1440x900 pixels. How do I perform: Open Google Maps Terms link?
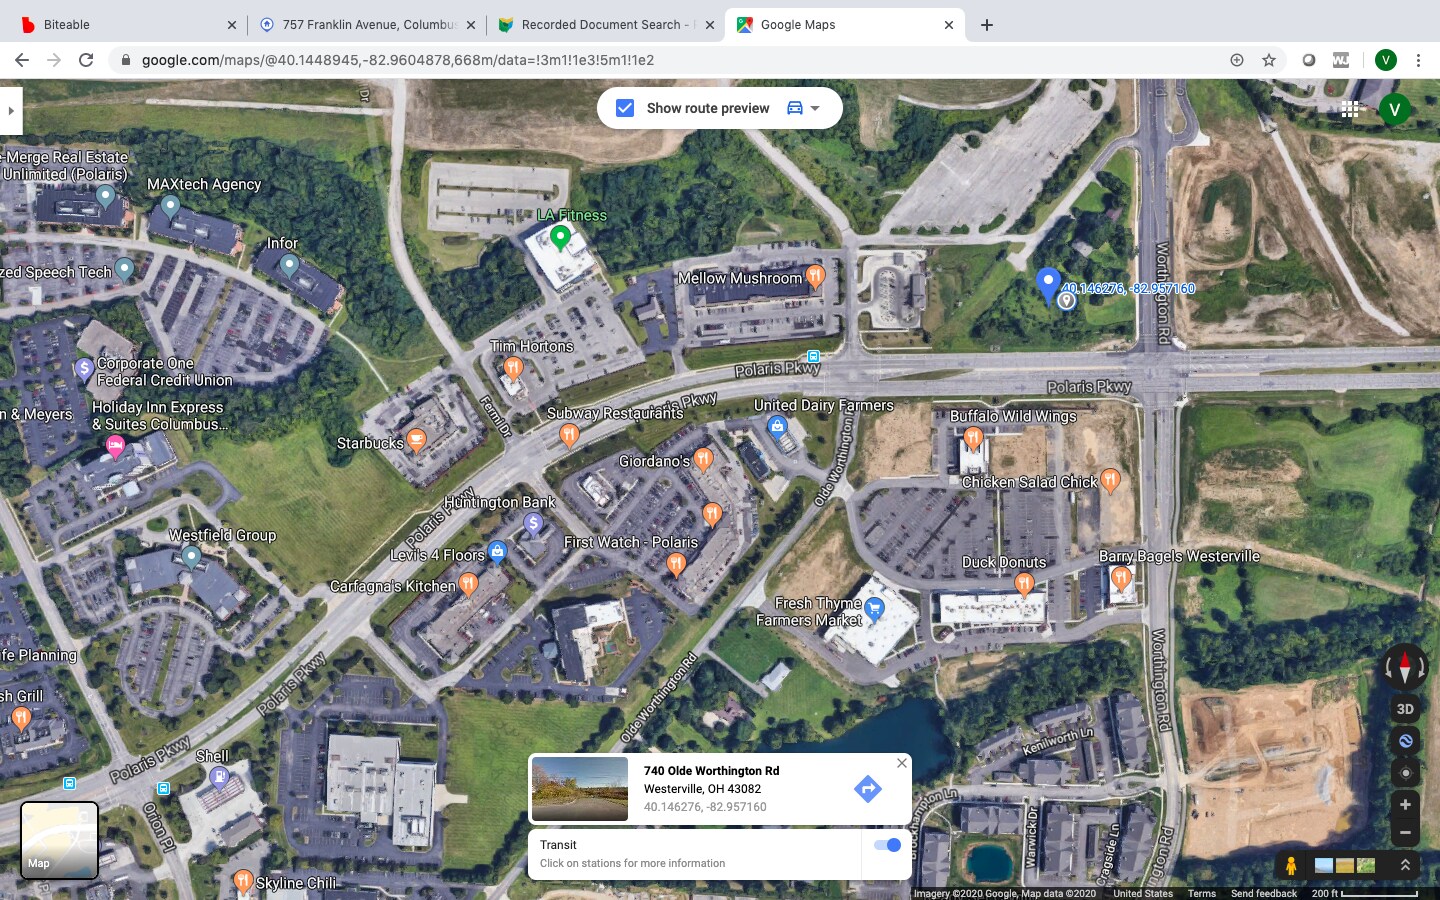point(1202,894)
